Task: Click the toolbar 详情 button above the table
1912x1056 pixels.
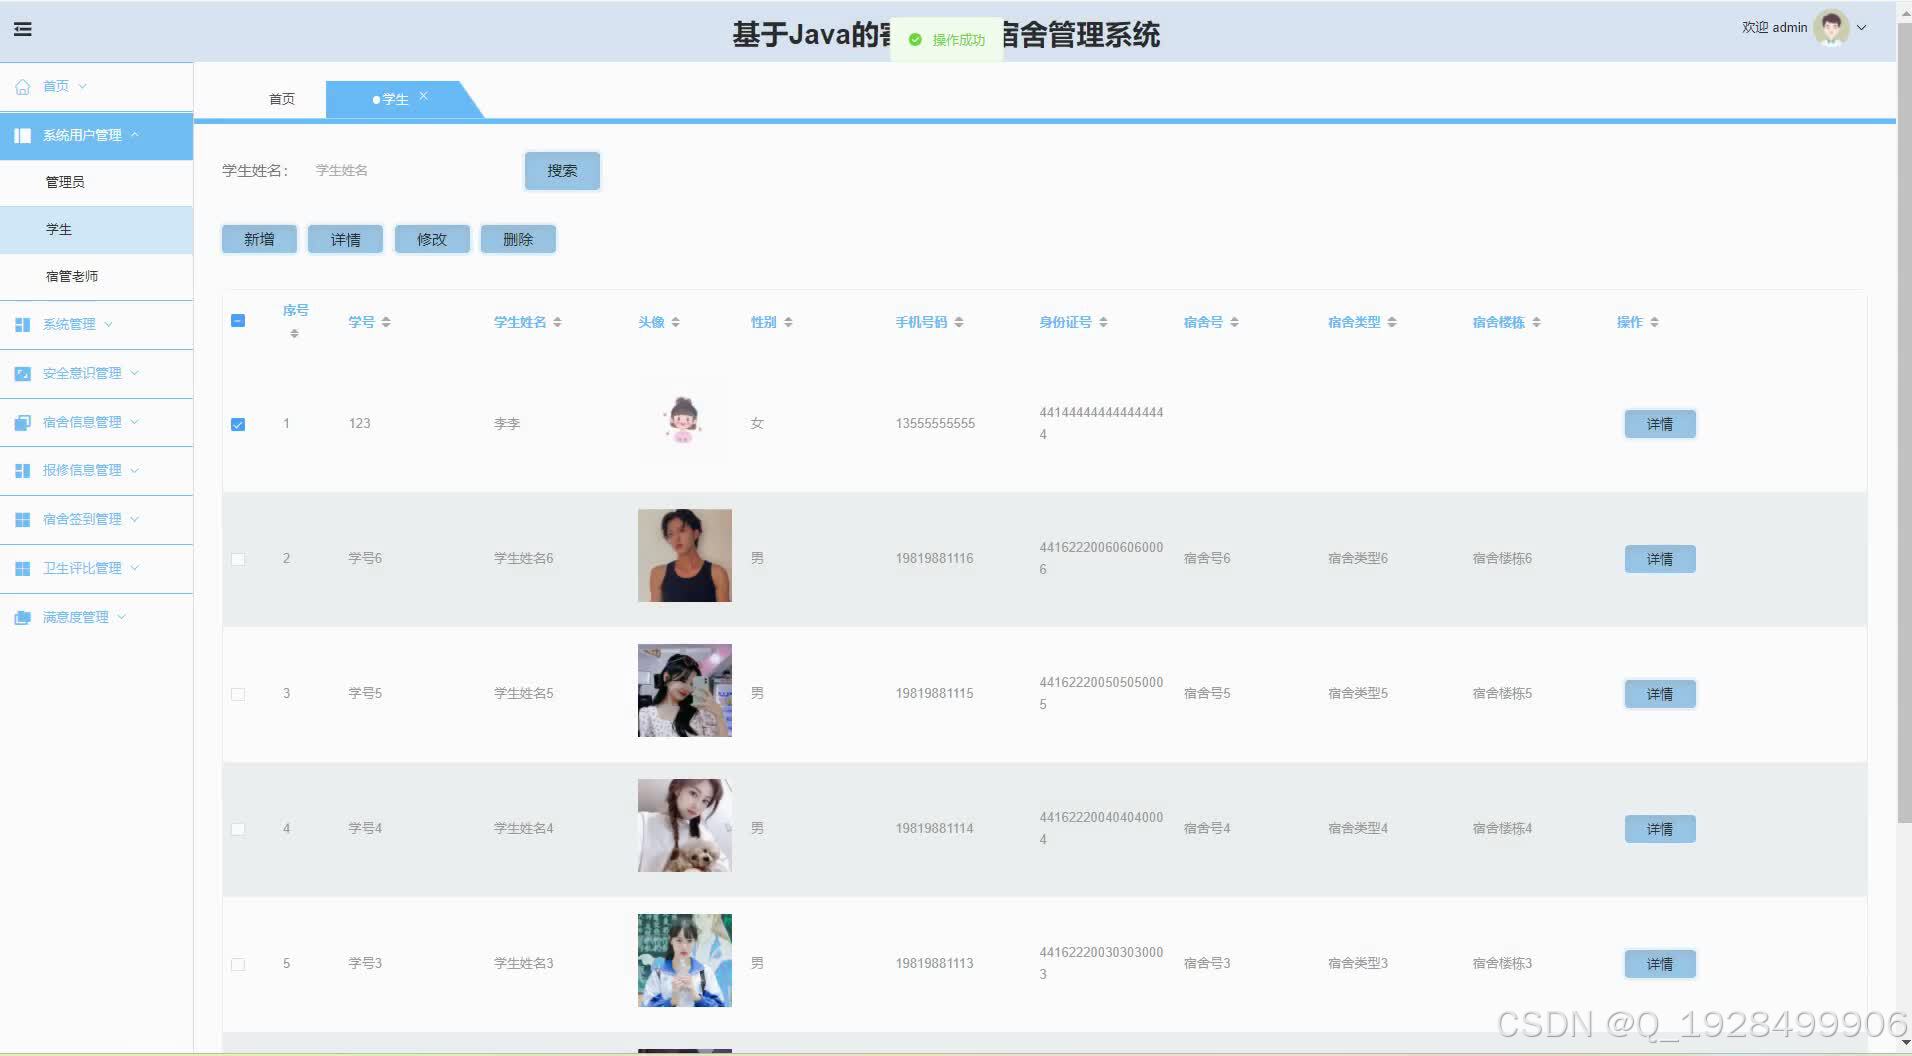Action: pos(345,239)
